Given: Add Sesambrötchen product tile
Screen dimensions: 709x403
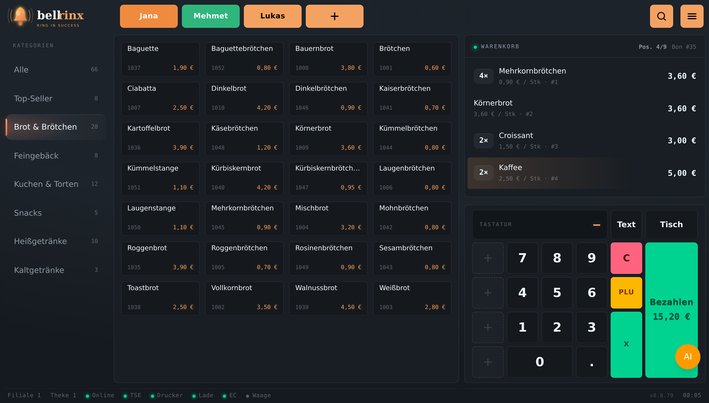Looking at the screenshot, I should click(x=412, y=258).
